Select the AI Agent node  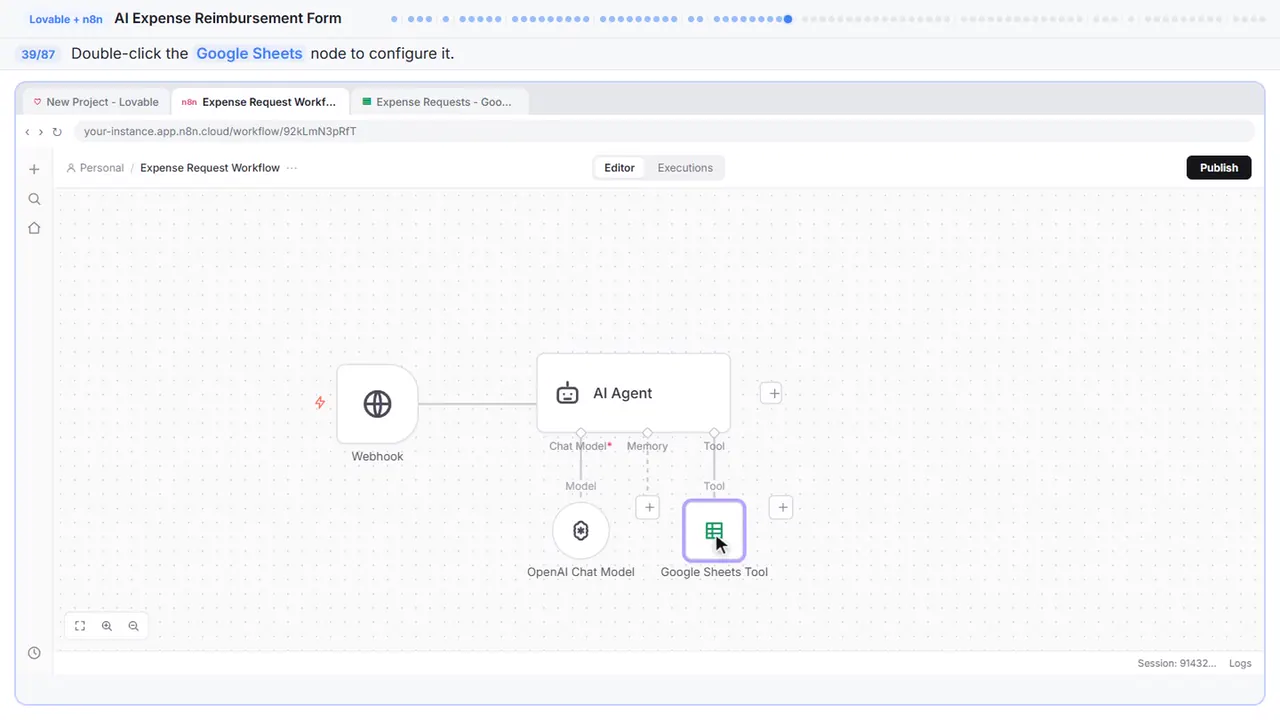[633, 393]
